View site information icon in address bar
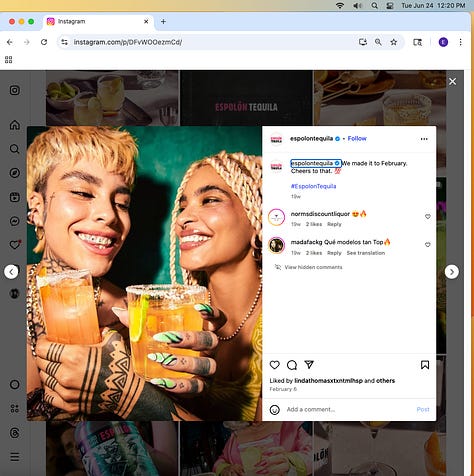This screenshot has width=474, height=476. click(x=64, y=42)
